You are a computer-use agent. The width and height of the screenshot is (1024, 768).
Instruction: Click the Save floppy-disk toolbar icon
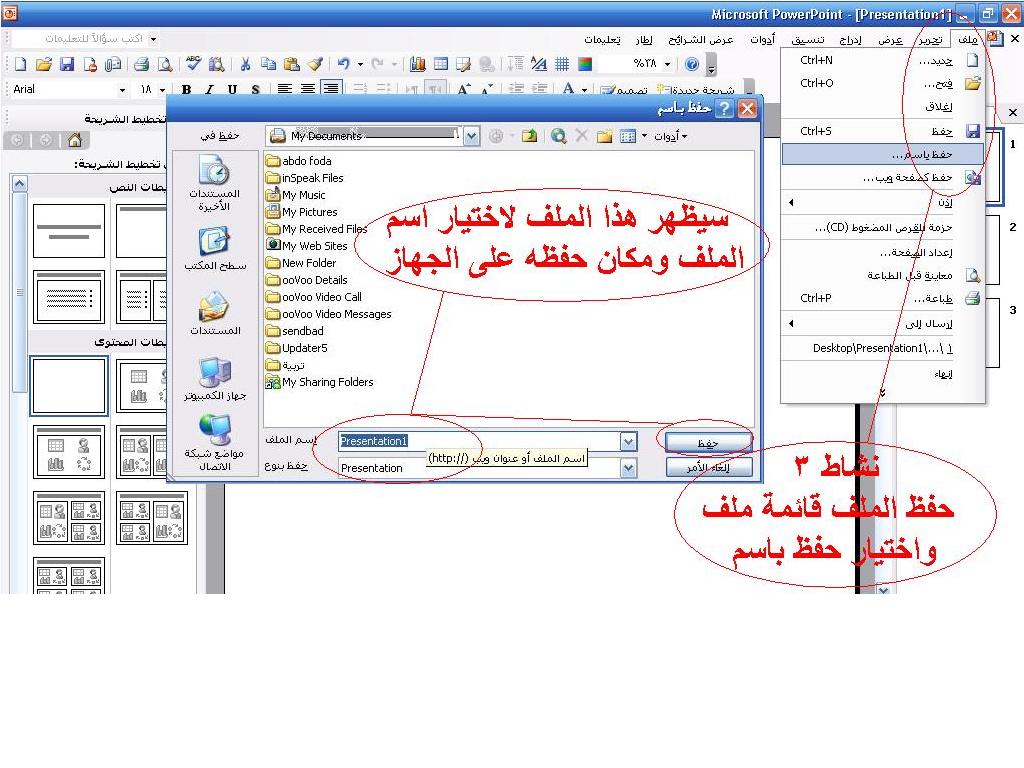tap(67, 64)
